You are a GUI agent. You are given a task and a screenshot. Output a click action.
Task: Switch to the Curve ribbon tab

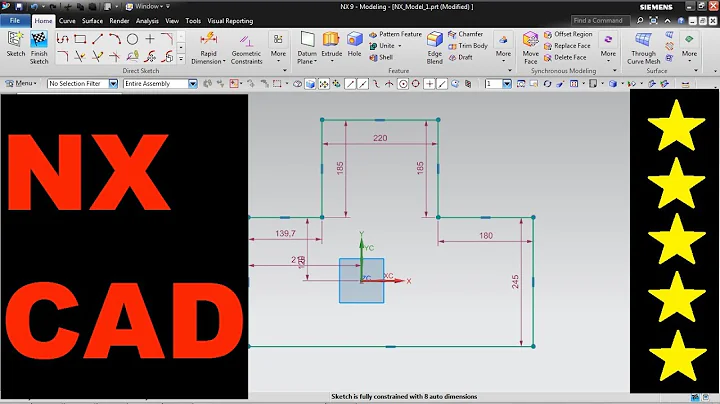pyautogui.click(x=67, y=21)
